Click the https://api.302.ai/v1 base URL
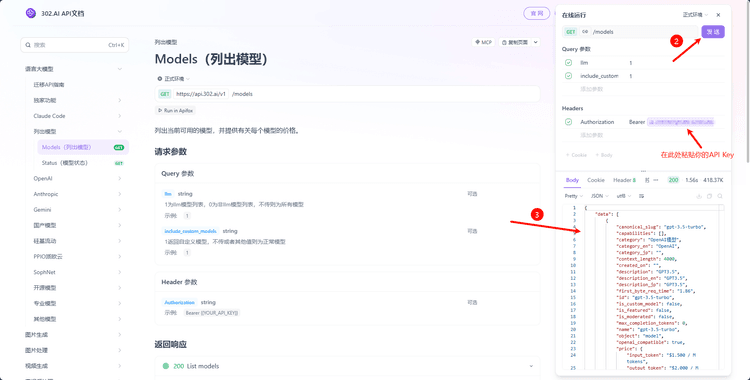Image resolution: width=750 pixels, height=380 pixels. tap(201, 94)
